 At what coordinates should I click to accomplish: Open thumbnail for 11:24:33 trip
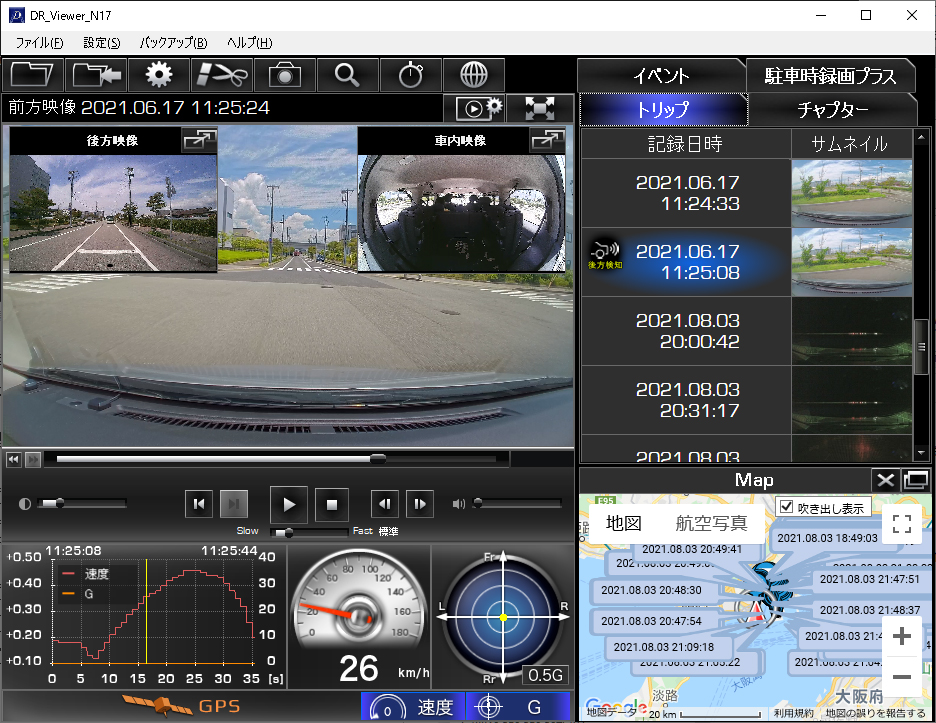click(x=852, y=193)
